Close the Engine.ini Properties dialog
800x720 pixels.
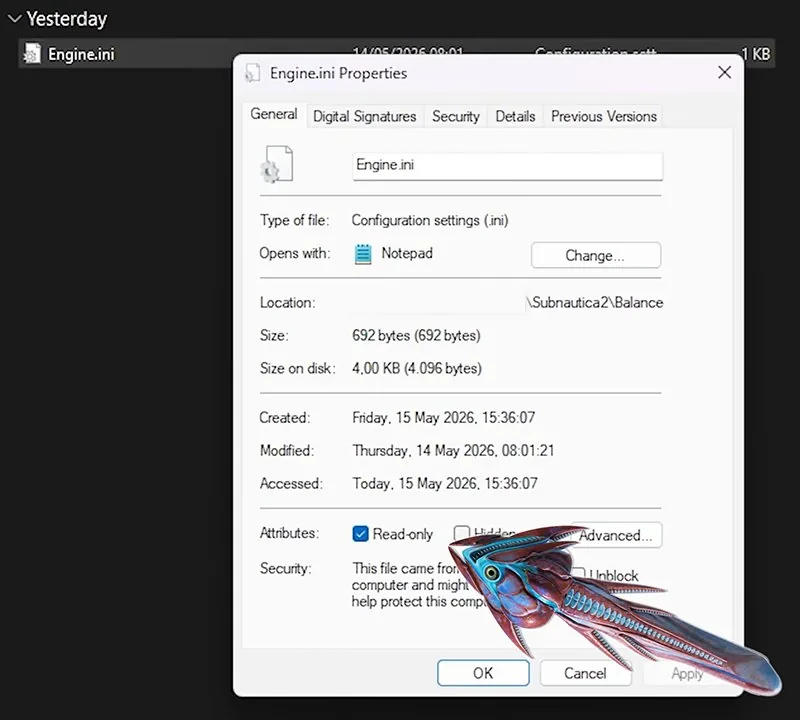click(724, 72)
